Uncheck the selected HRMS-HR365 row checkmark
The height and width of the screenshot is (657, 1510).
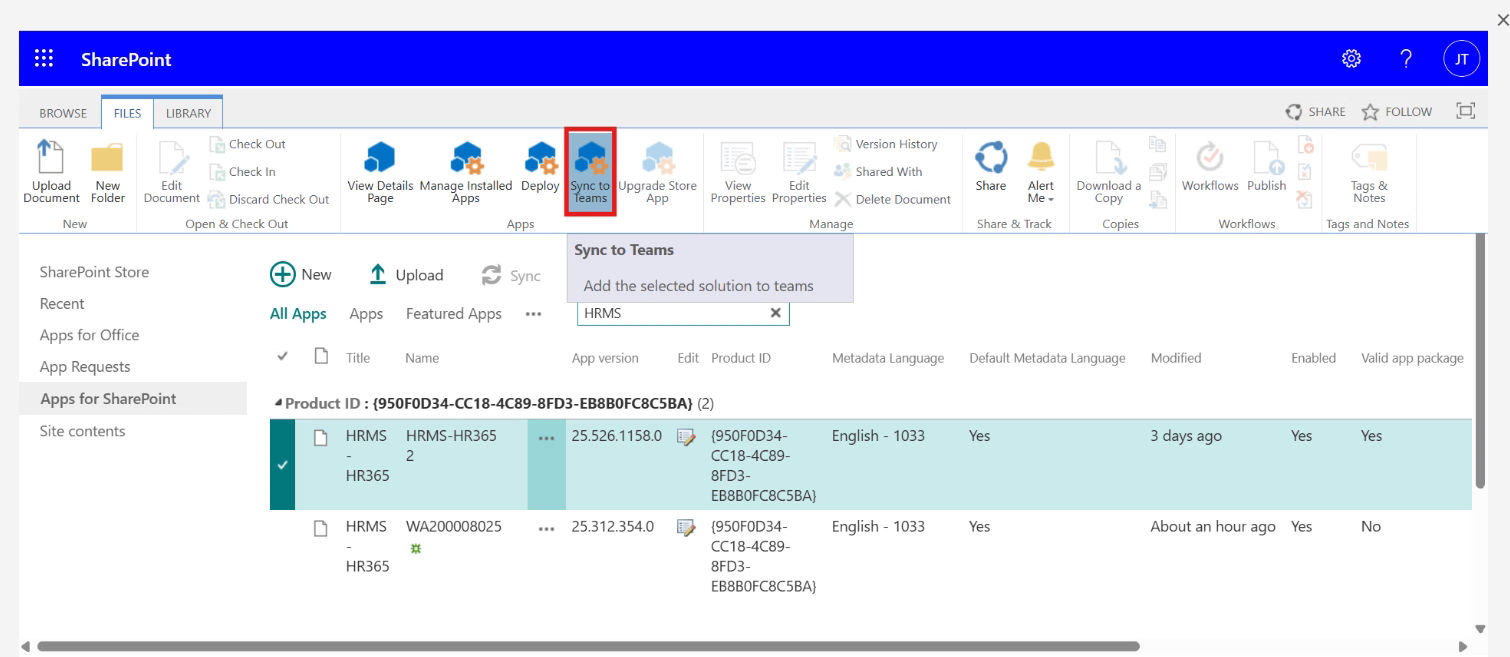(283, 465)
